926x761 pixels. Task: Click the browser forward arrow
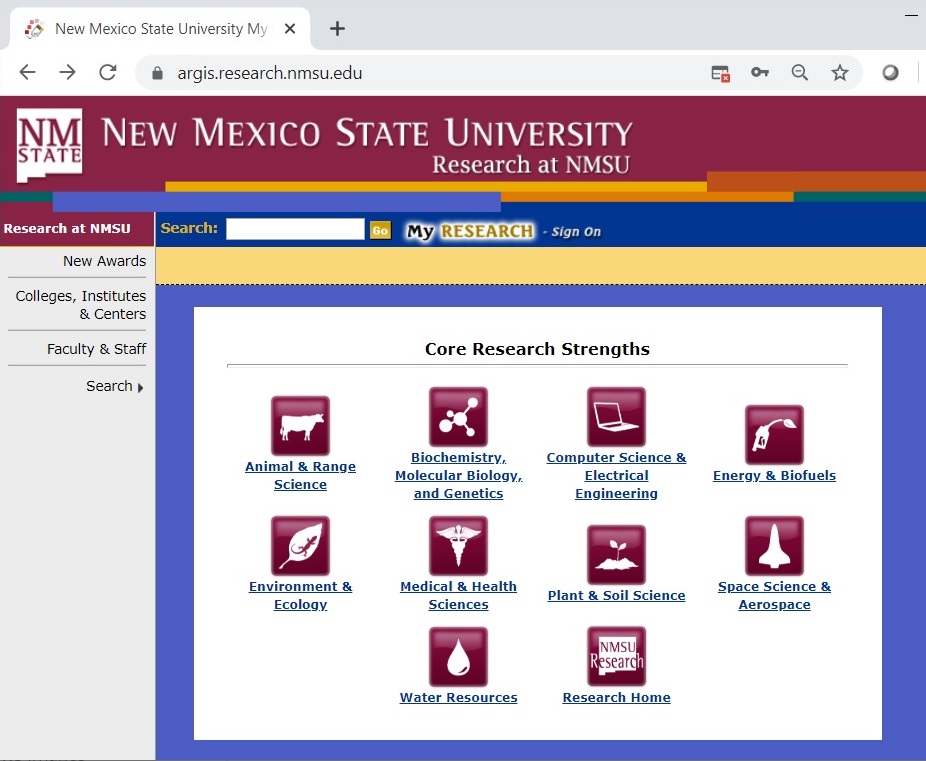click(67, 73)
